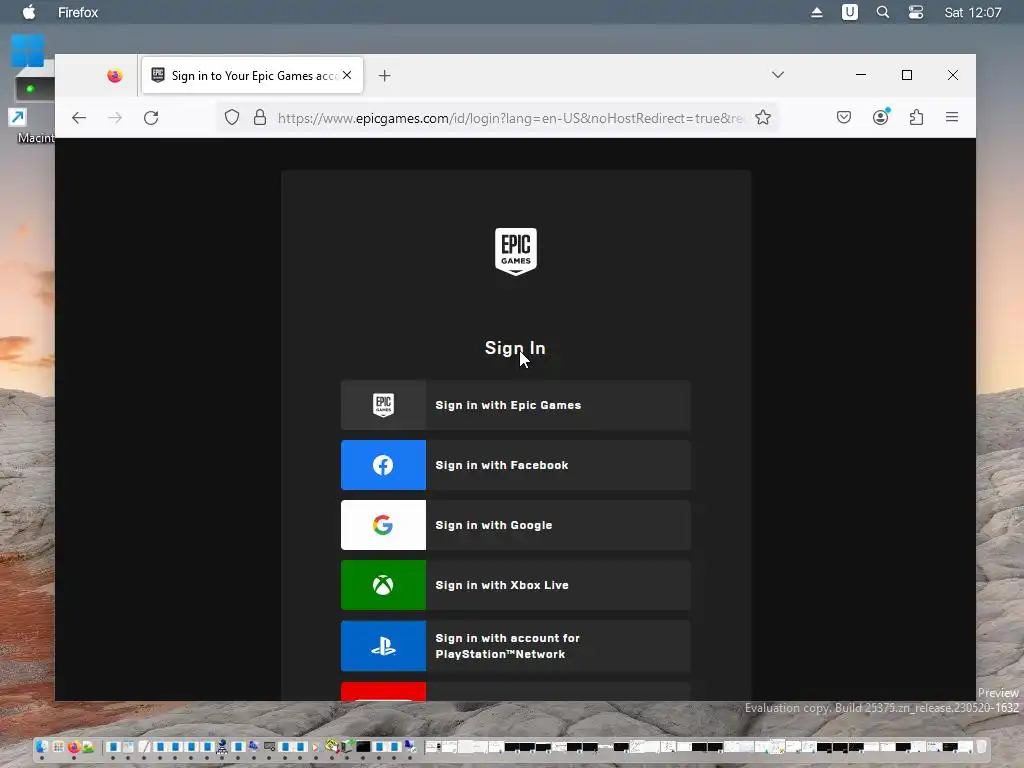1024x768 pixels.
Task: Click the red sign-in option at bottom
Action: (516, 692)
